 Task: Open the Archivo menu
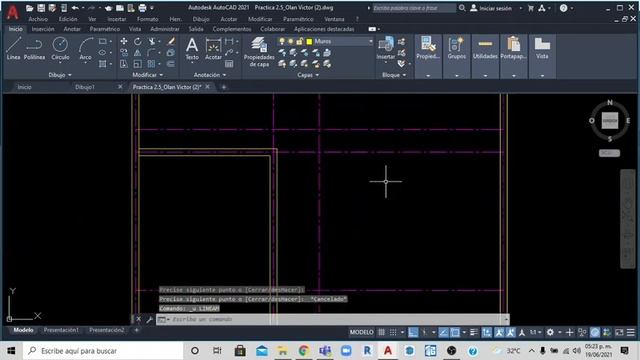coord(38,19)
